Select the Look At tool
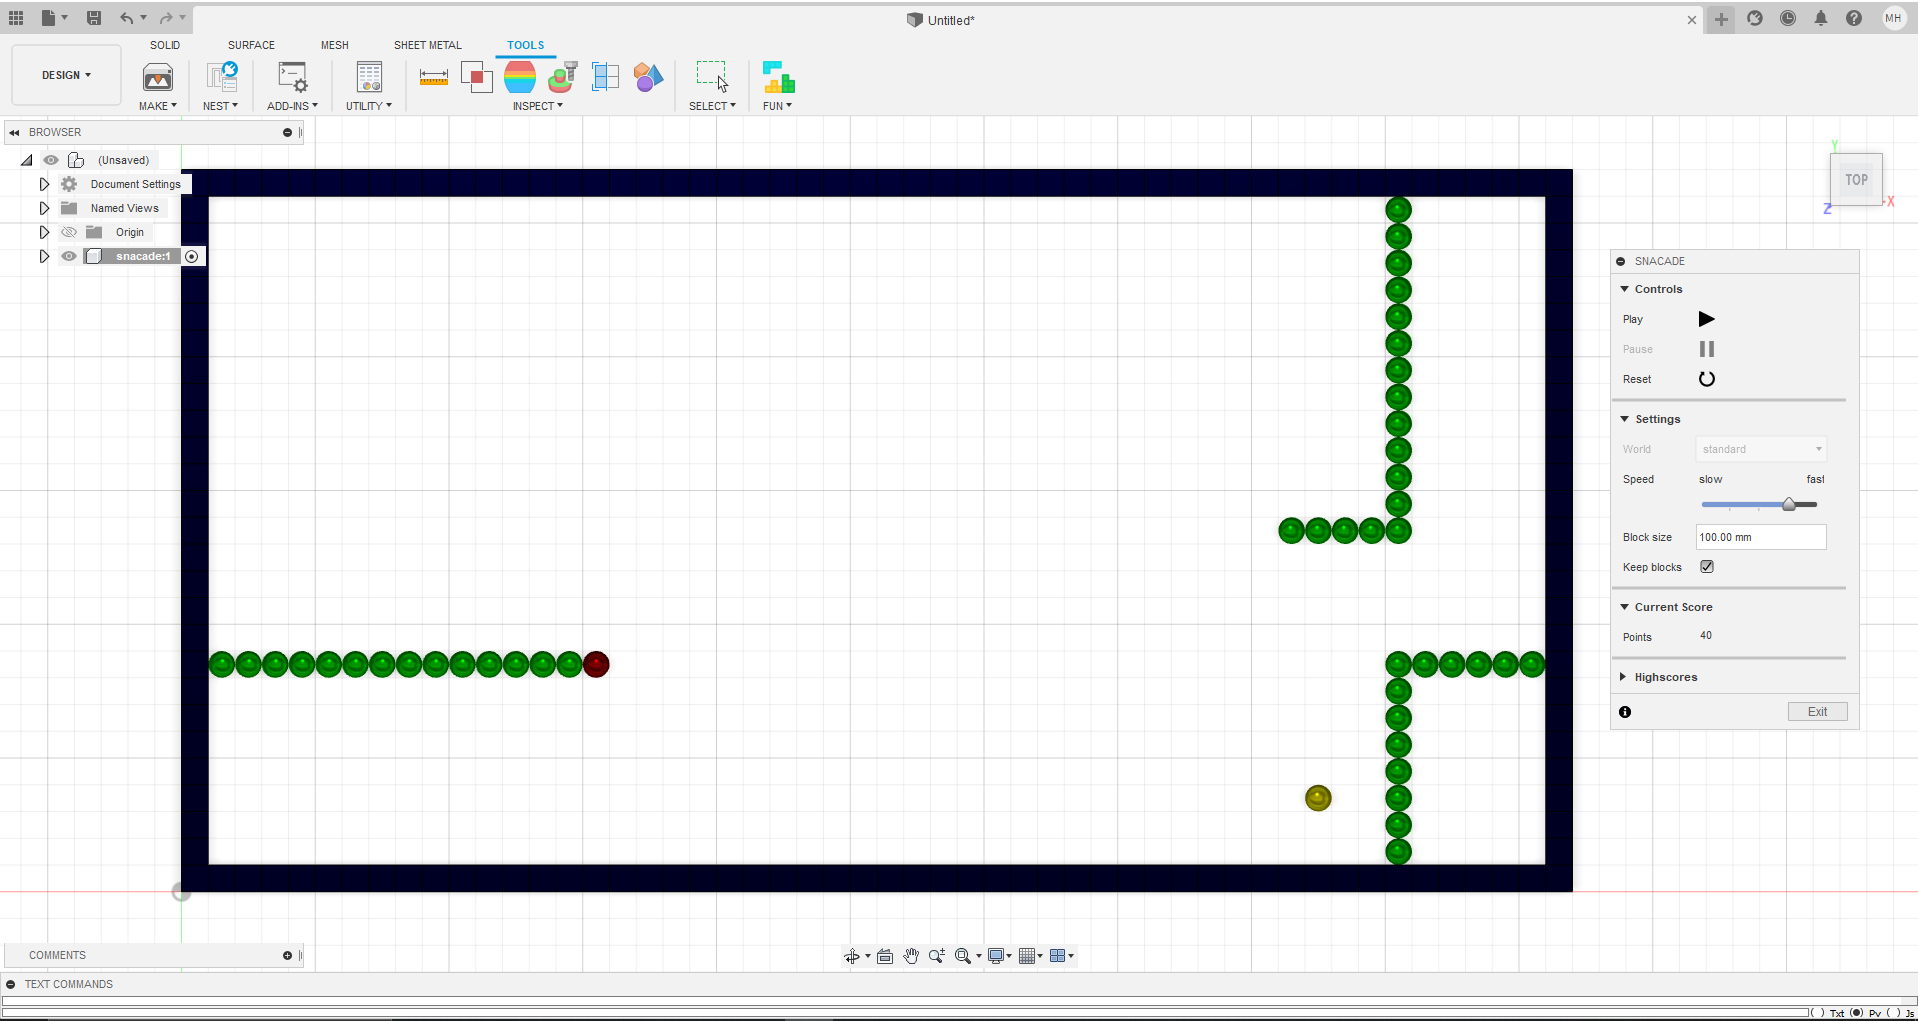Screen dimensions: 1918x1021 coord(885,956)
